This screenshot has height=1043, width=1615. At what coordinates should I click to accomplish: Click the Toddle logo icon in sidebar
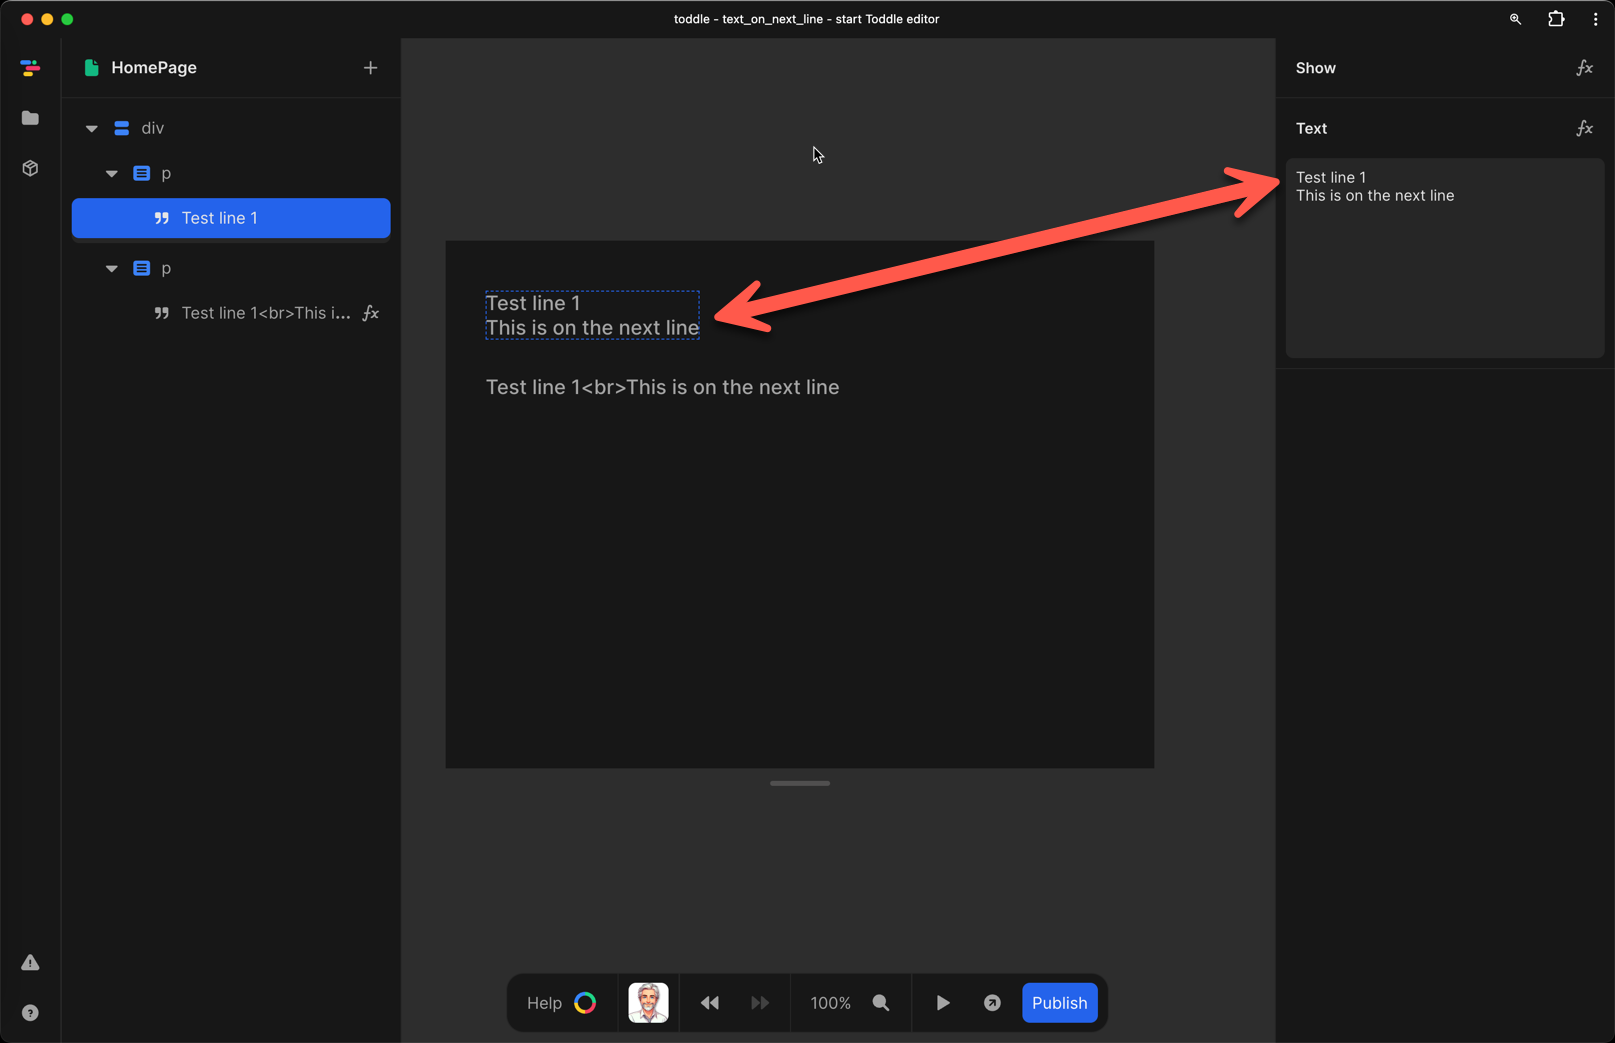(30, 68)
